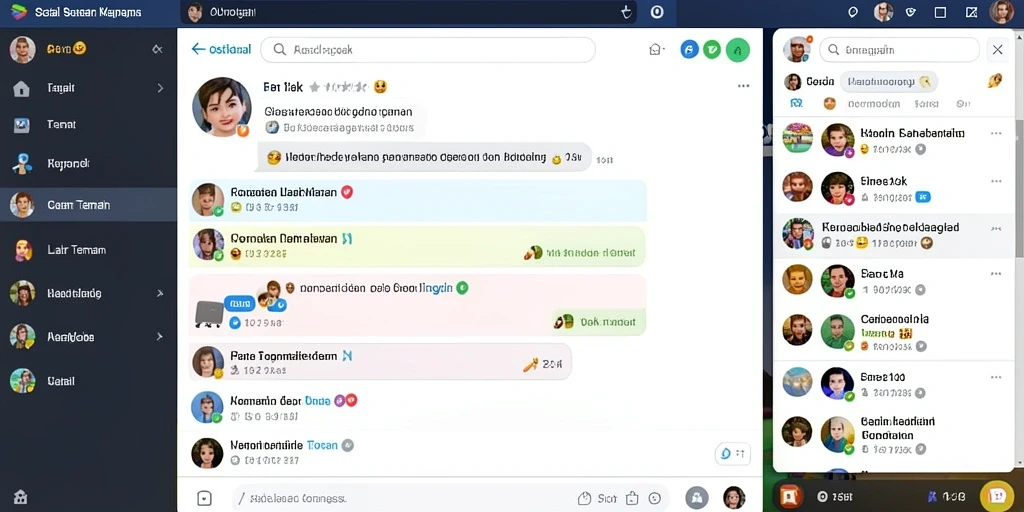Viewport: 1024px width, 512px height.
Task: Click the right contacts panel scrollbar
Action: tap(1019, 189)
